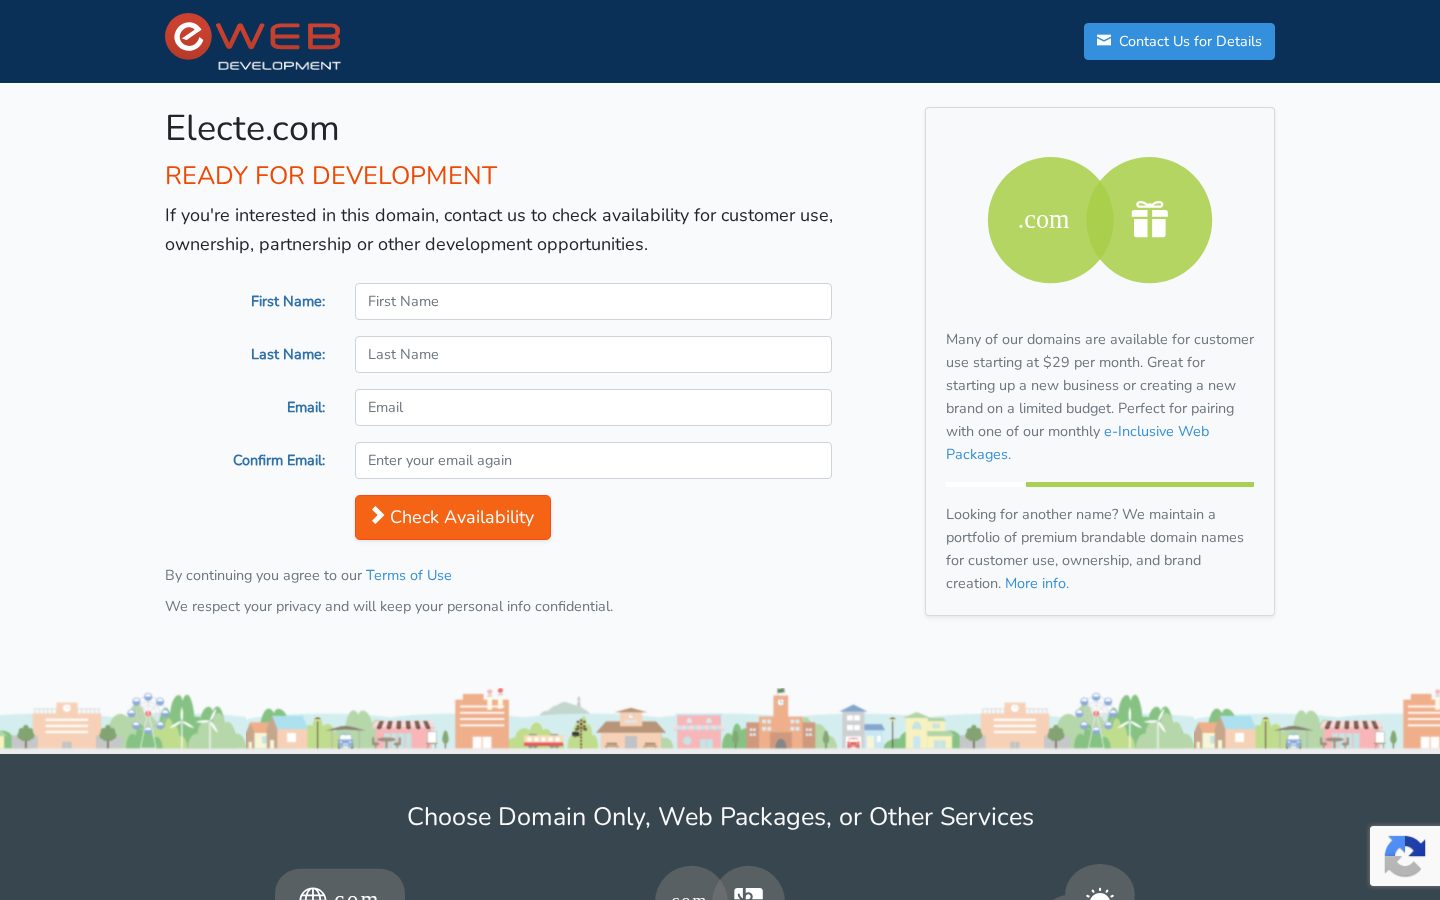Click the READY FOR DEVELOPMENT heading
This screenshot has width=1440, height=900.
coord(331,175)
